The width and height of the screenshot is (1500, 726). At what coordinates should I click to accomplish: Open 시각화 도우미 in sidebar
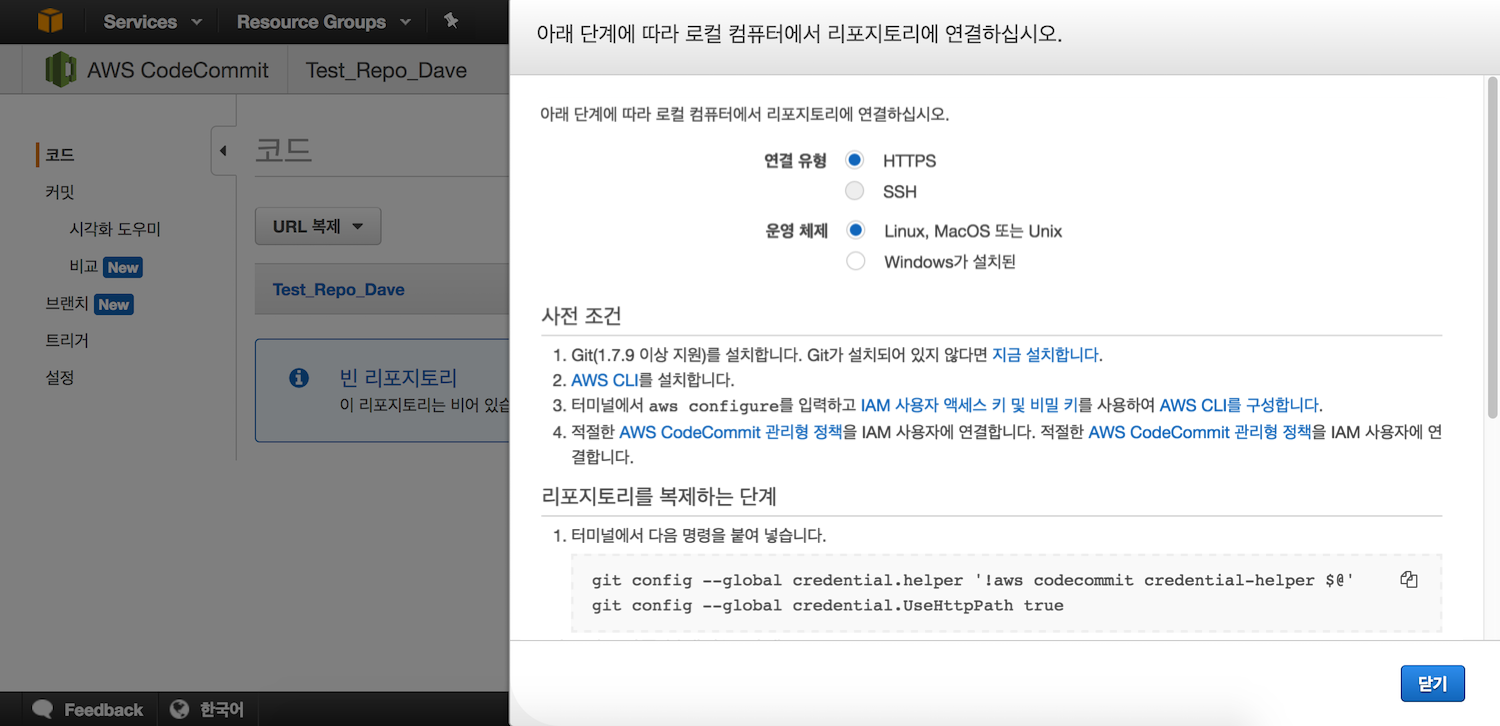coord(115,229)
